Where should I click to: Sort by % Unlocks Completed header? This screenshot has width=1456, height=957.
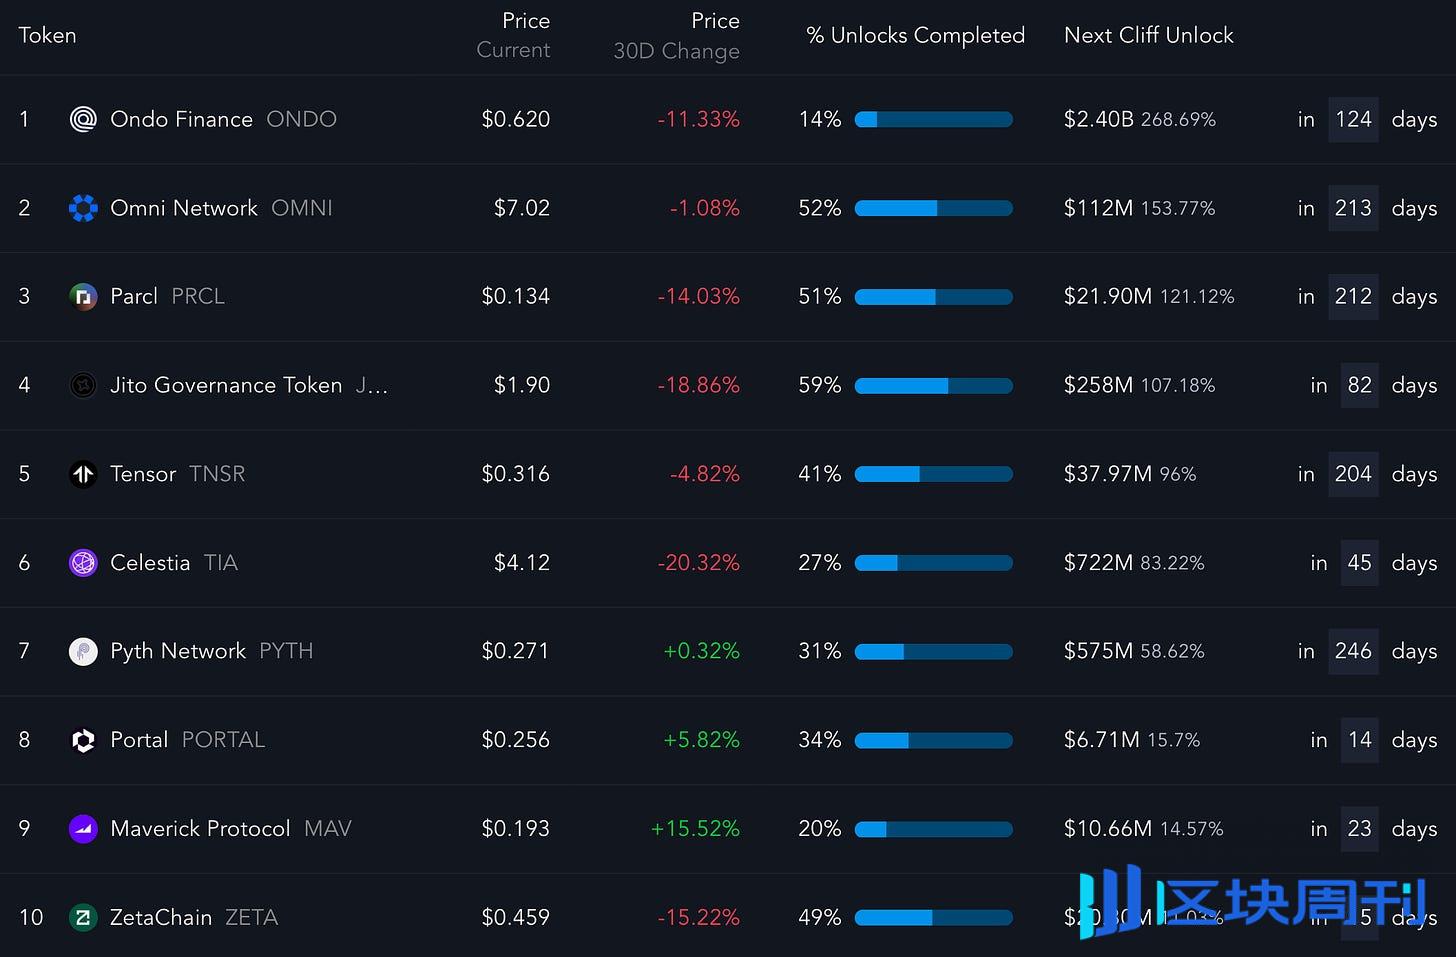tap(915, 35)
